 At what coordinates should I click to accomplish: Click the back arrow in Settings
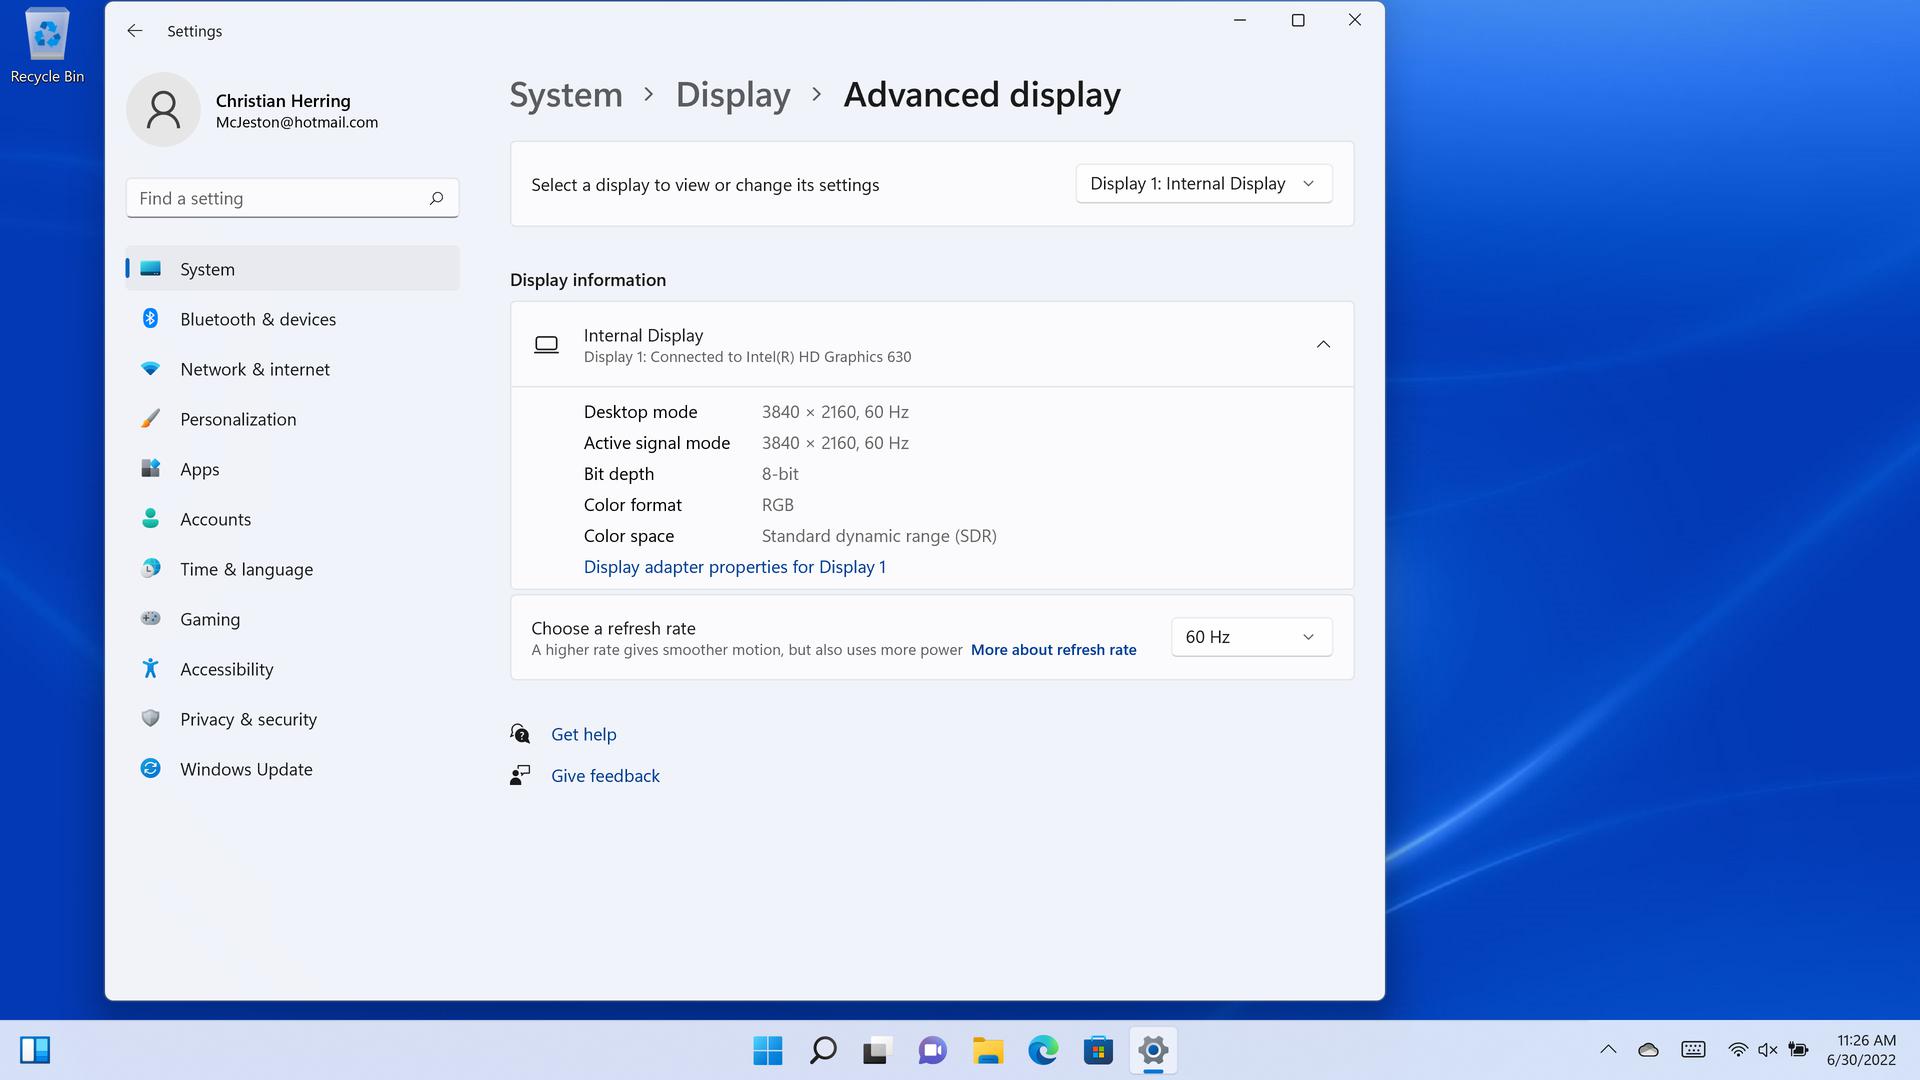pos(135,31)
